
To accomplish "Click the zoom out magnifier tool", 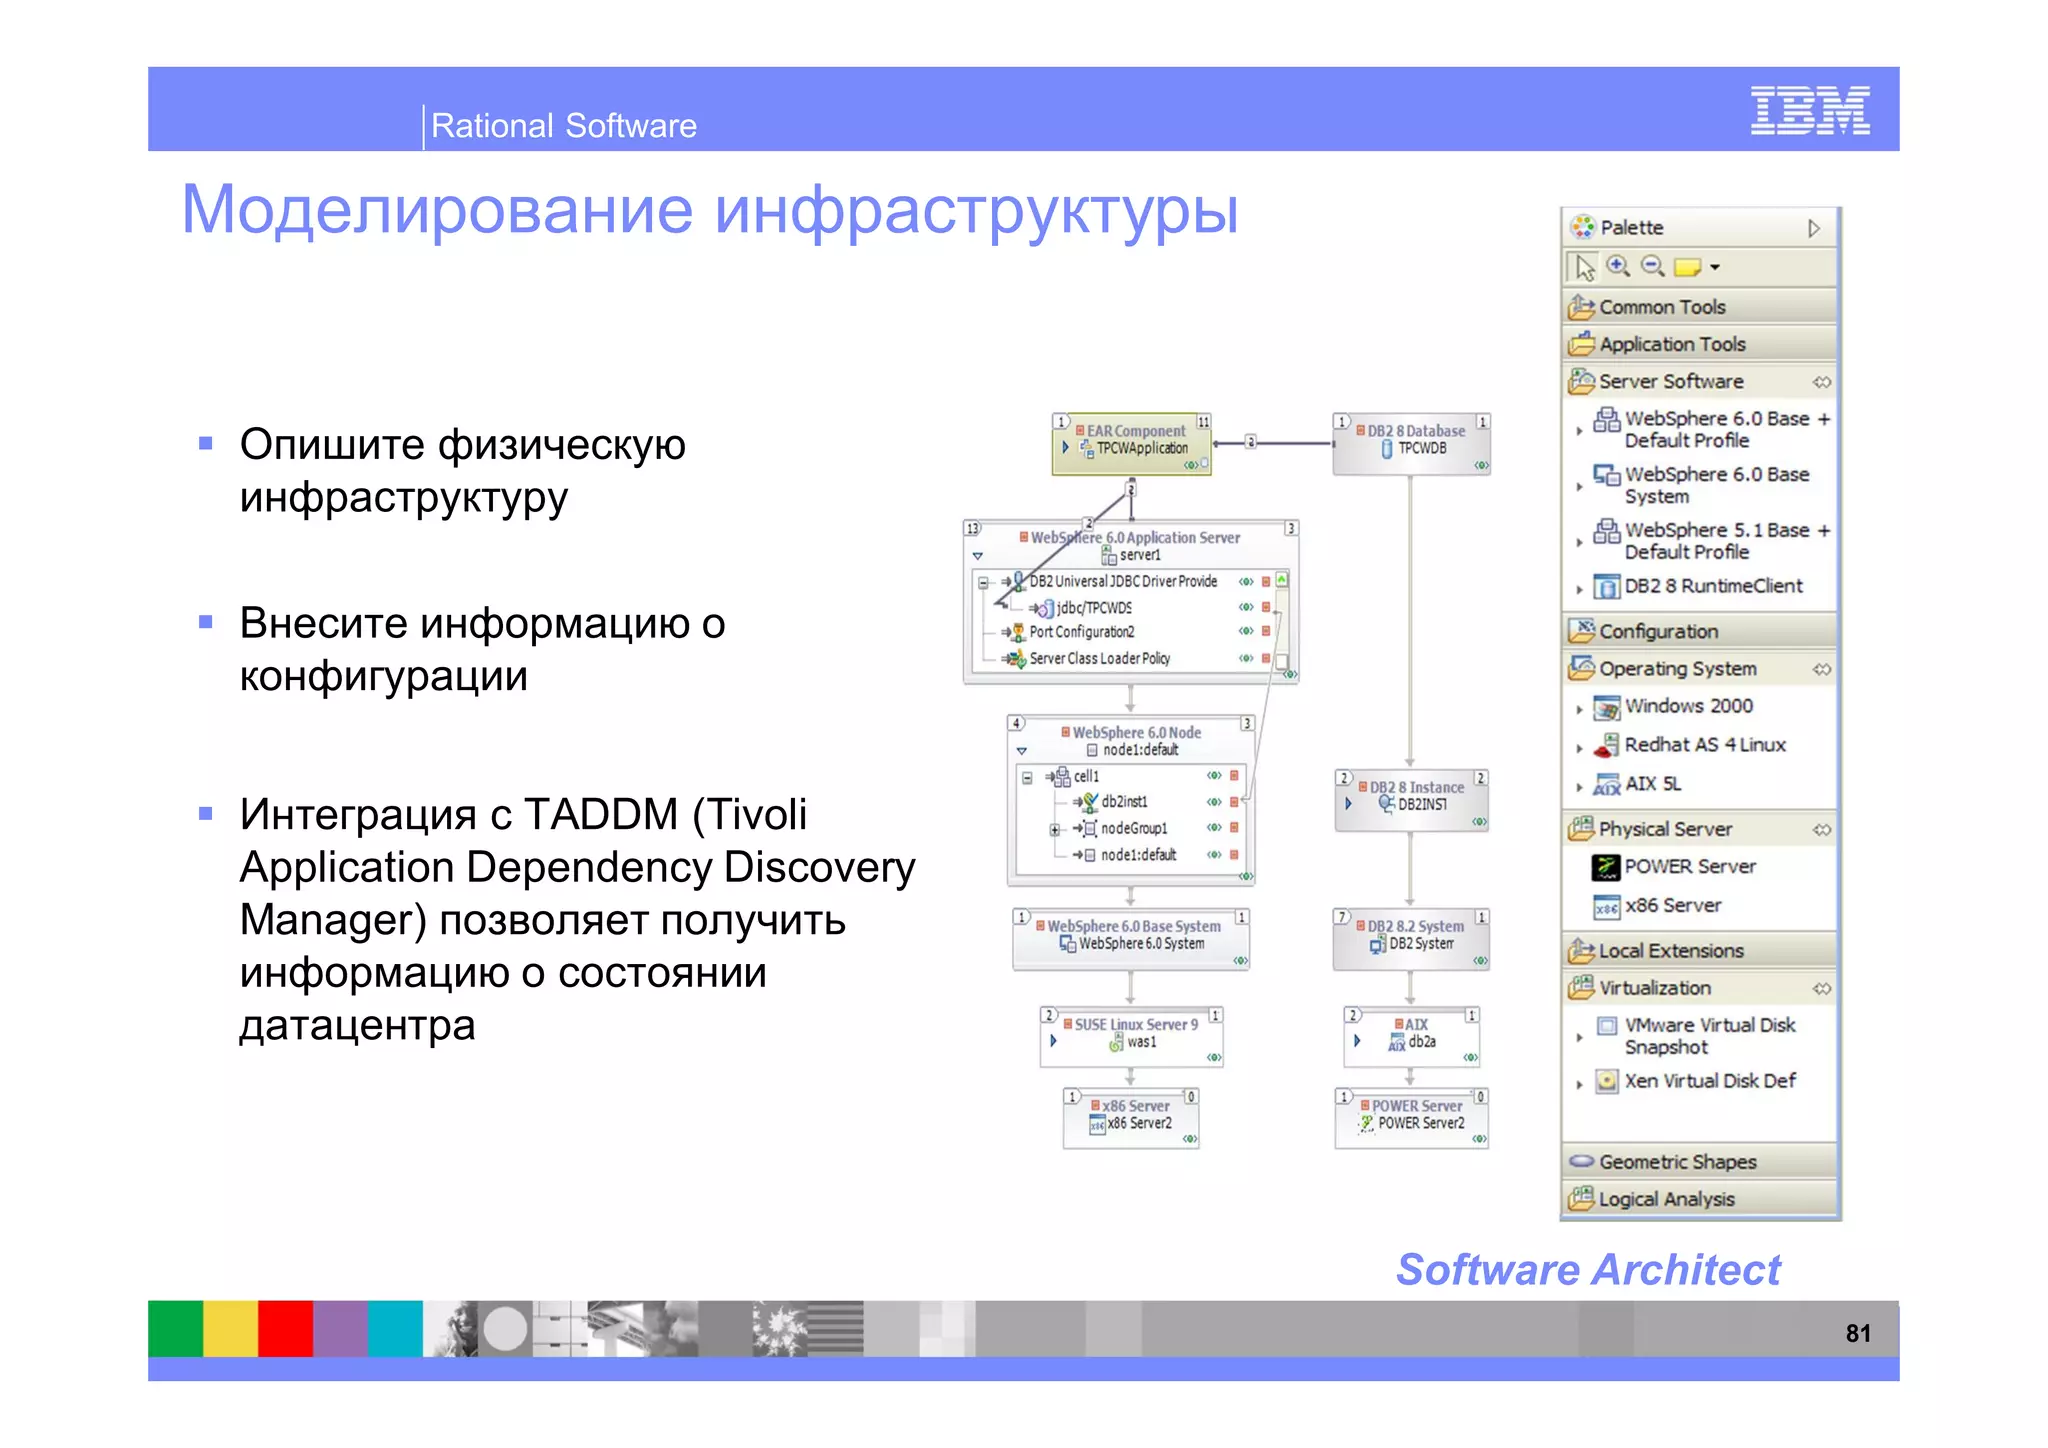I will click(1653, 266).
